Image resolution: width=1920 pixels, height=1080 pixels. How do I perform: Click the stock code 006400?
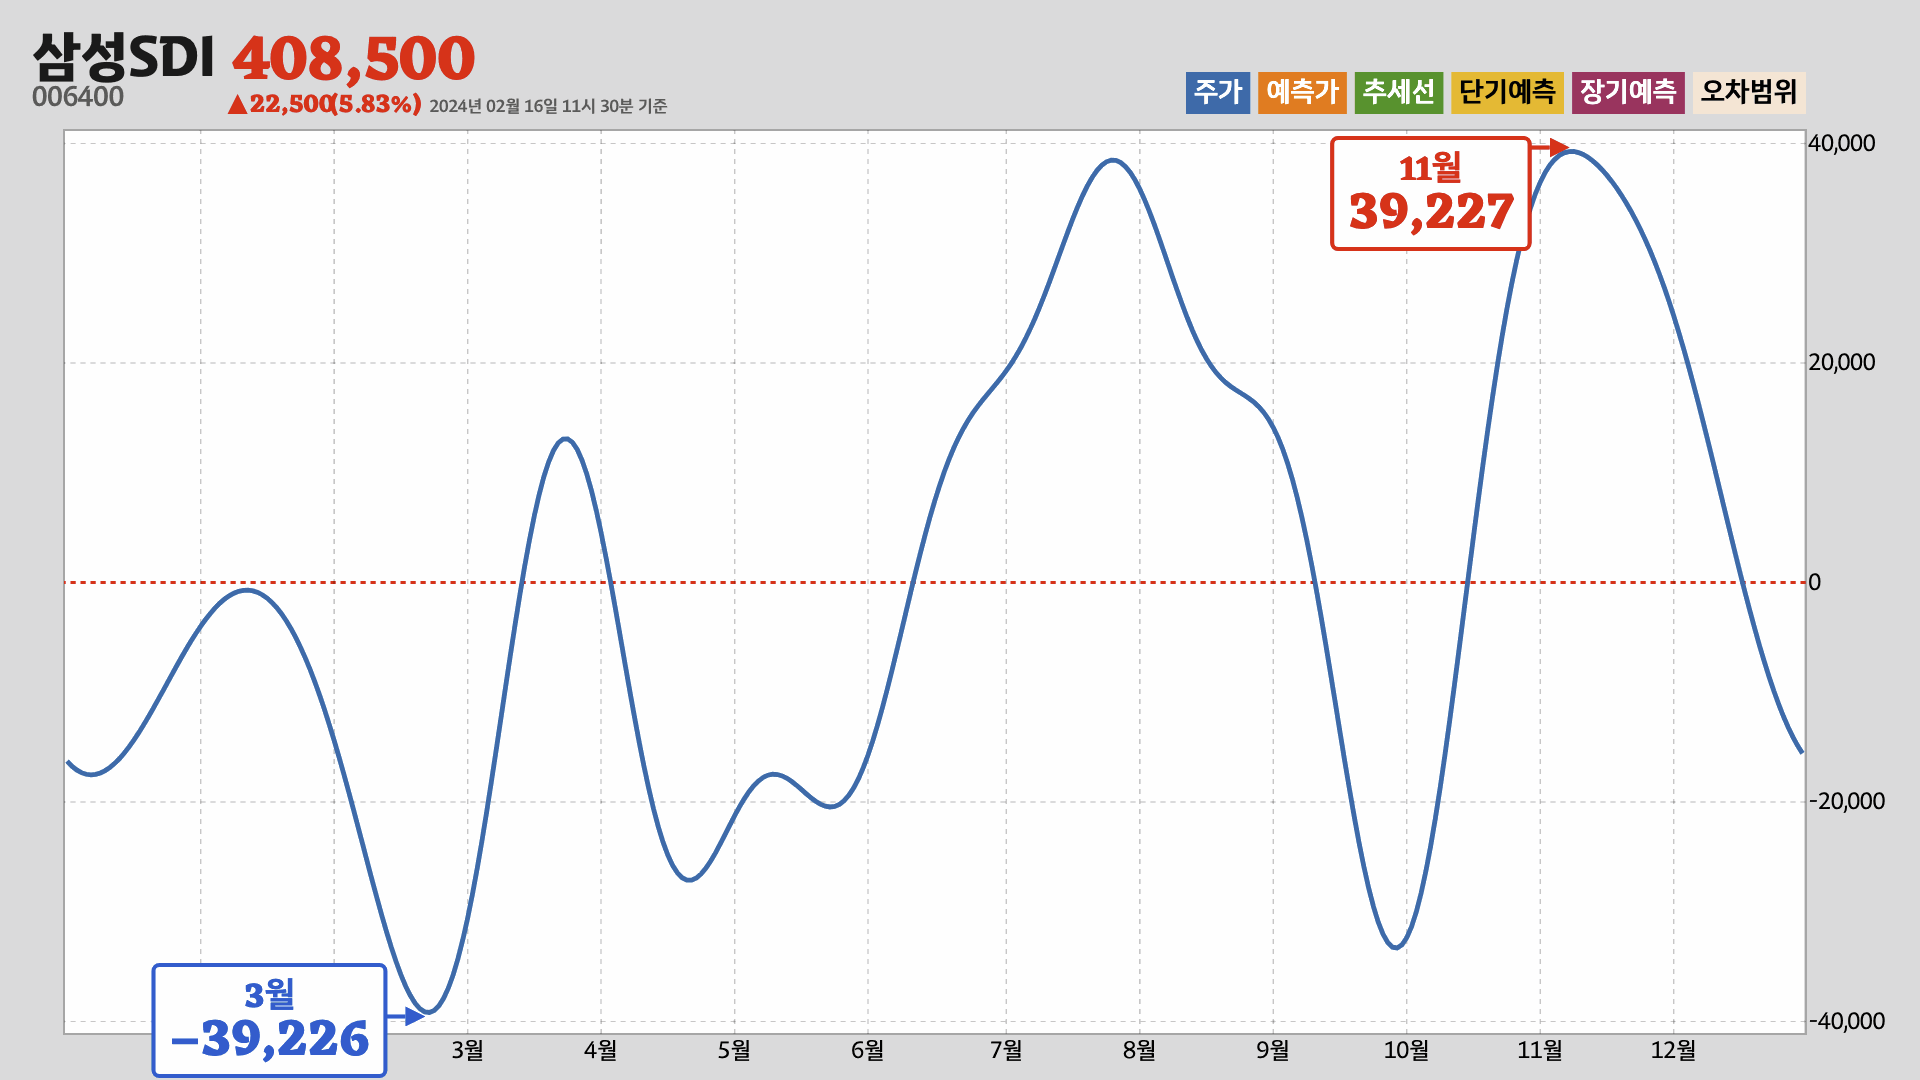pyautogui.click(x=78, y=97)
